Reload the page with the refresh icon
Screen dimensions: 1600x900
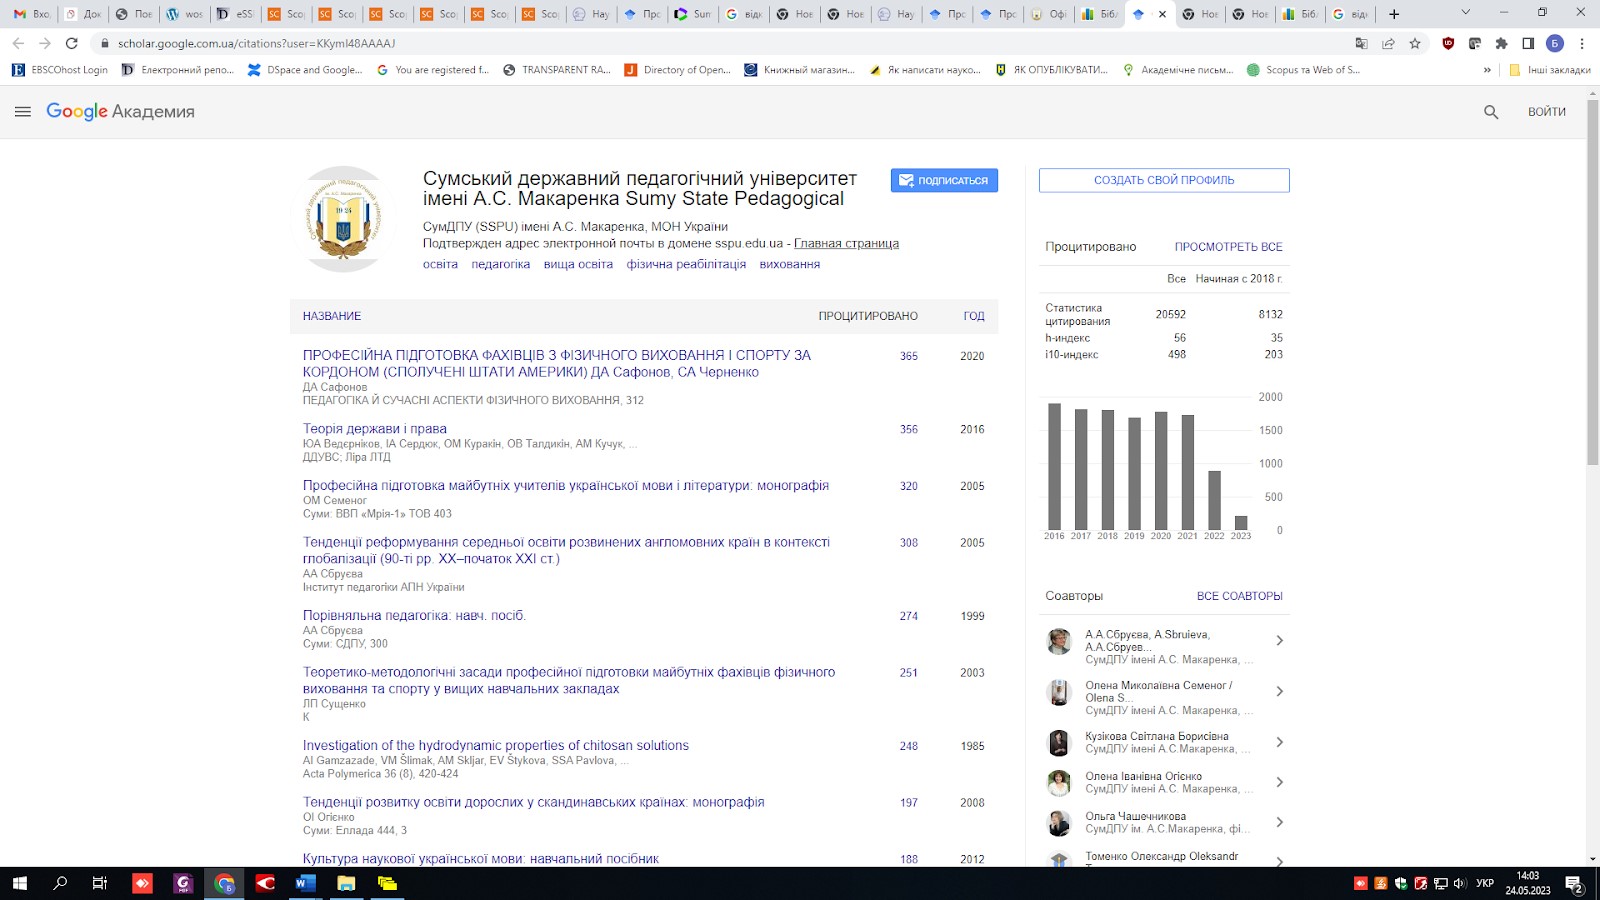[71, 43]
